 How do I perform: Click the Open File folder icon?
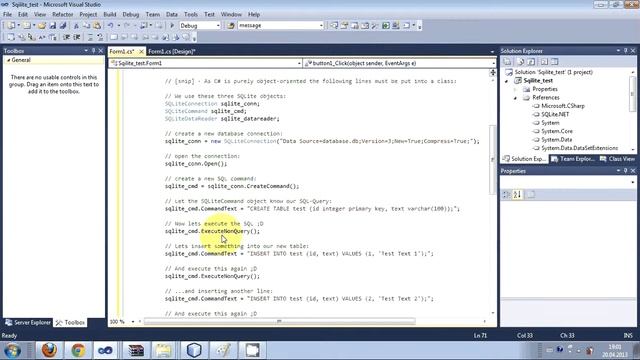click(42, 26)
